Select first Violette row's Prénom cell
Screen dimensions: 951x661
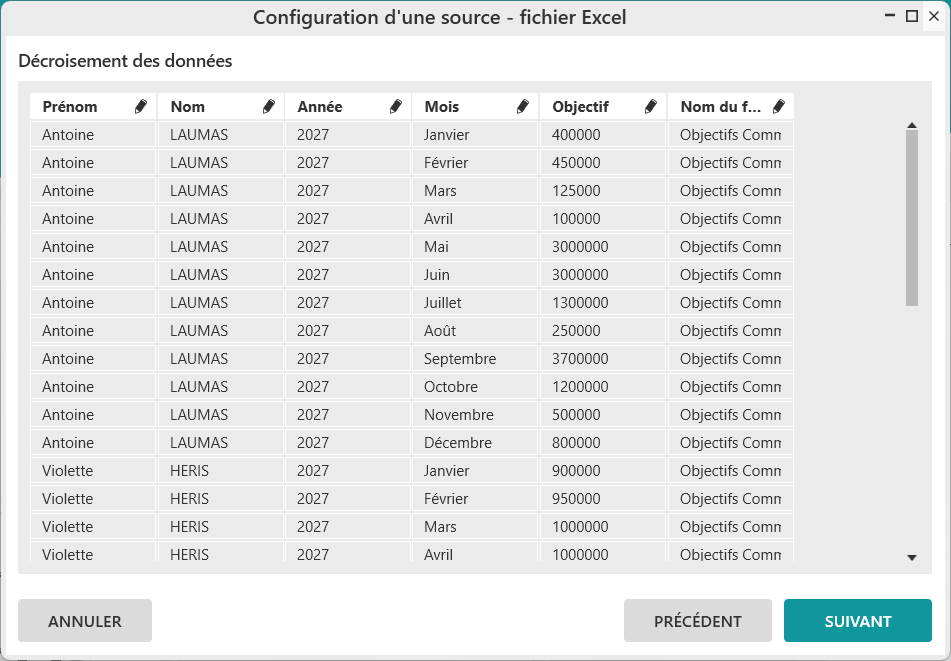[x=93, y=471]
